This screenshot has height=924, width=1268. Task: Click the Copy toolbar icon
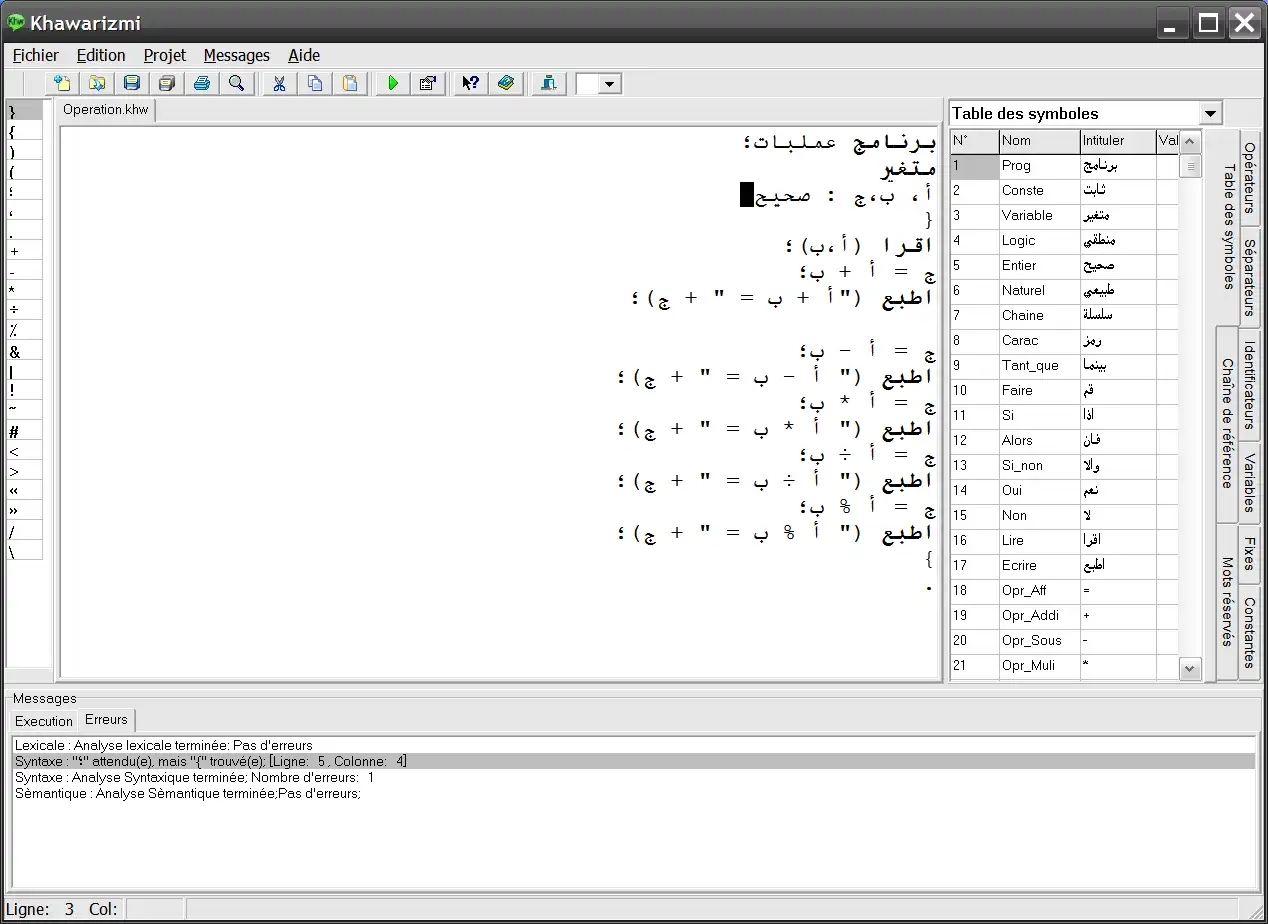click(x=315, y=84)
